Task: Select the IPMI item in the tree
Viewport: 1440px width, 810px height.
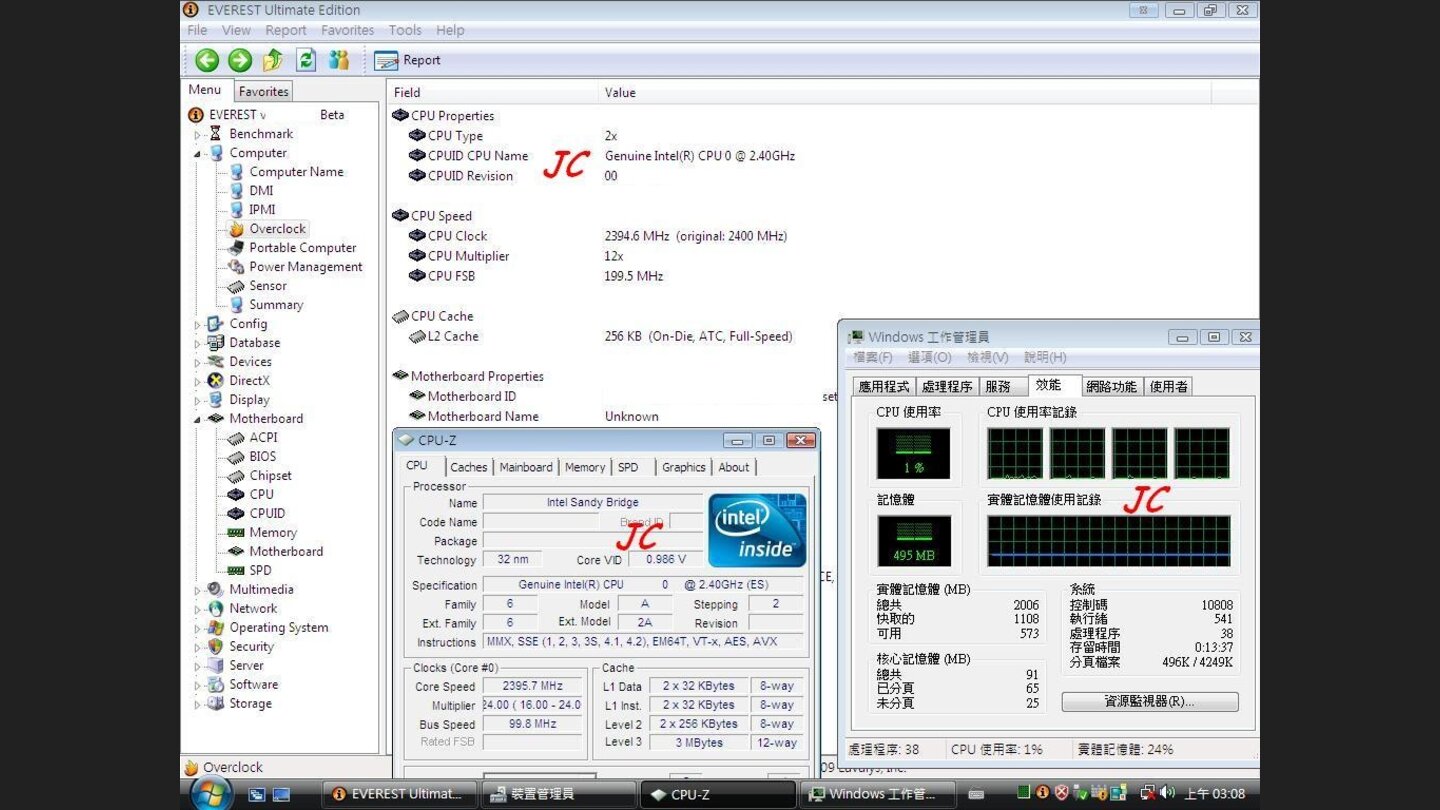Action: [x=262, y=210]
